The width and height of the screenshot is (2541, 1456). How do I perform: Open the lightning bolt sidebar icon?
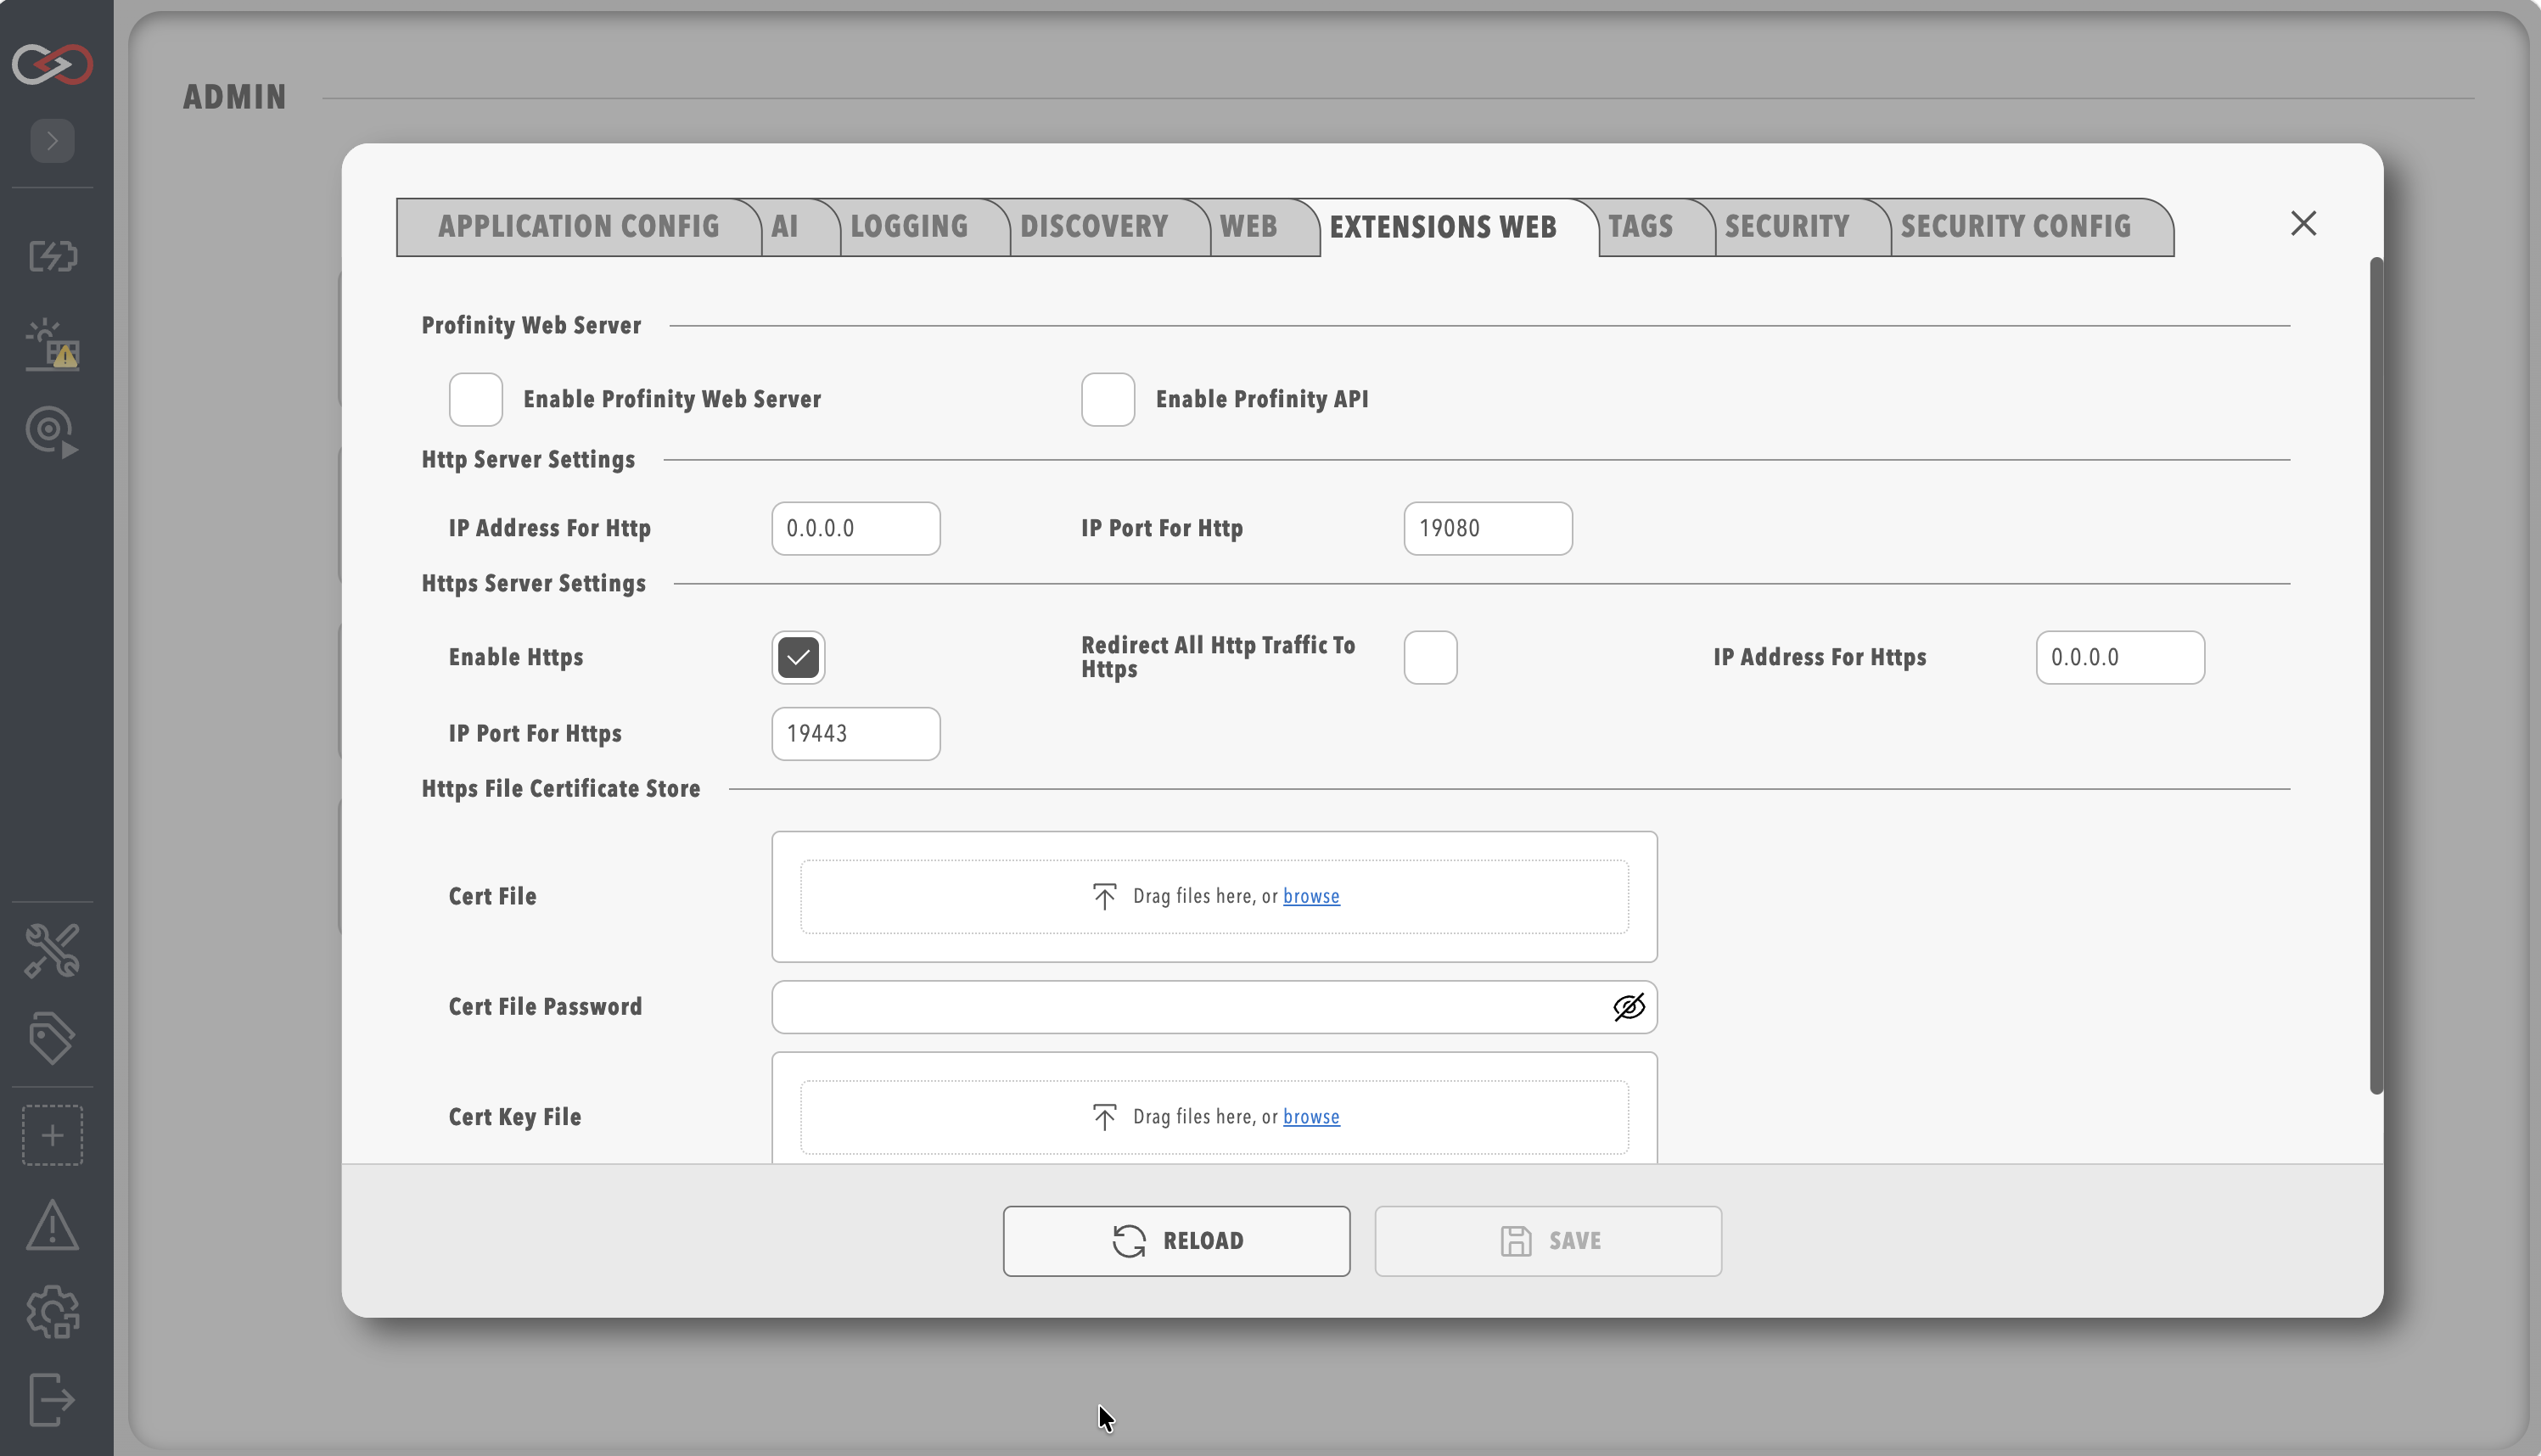click(x=52, y=256)
